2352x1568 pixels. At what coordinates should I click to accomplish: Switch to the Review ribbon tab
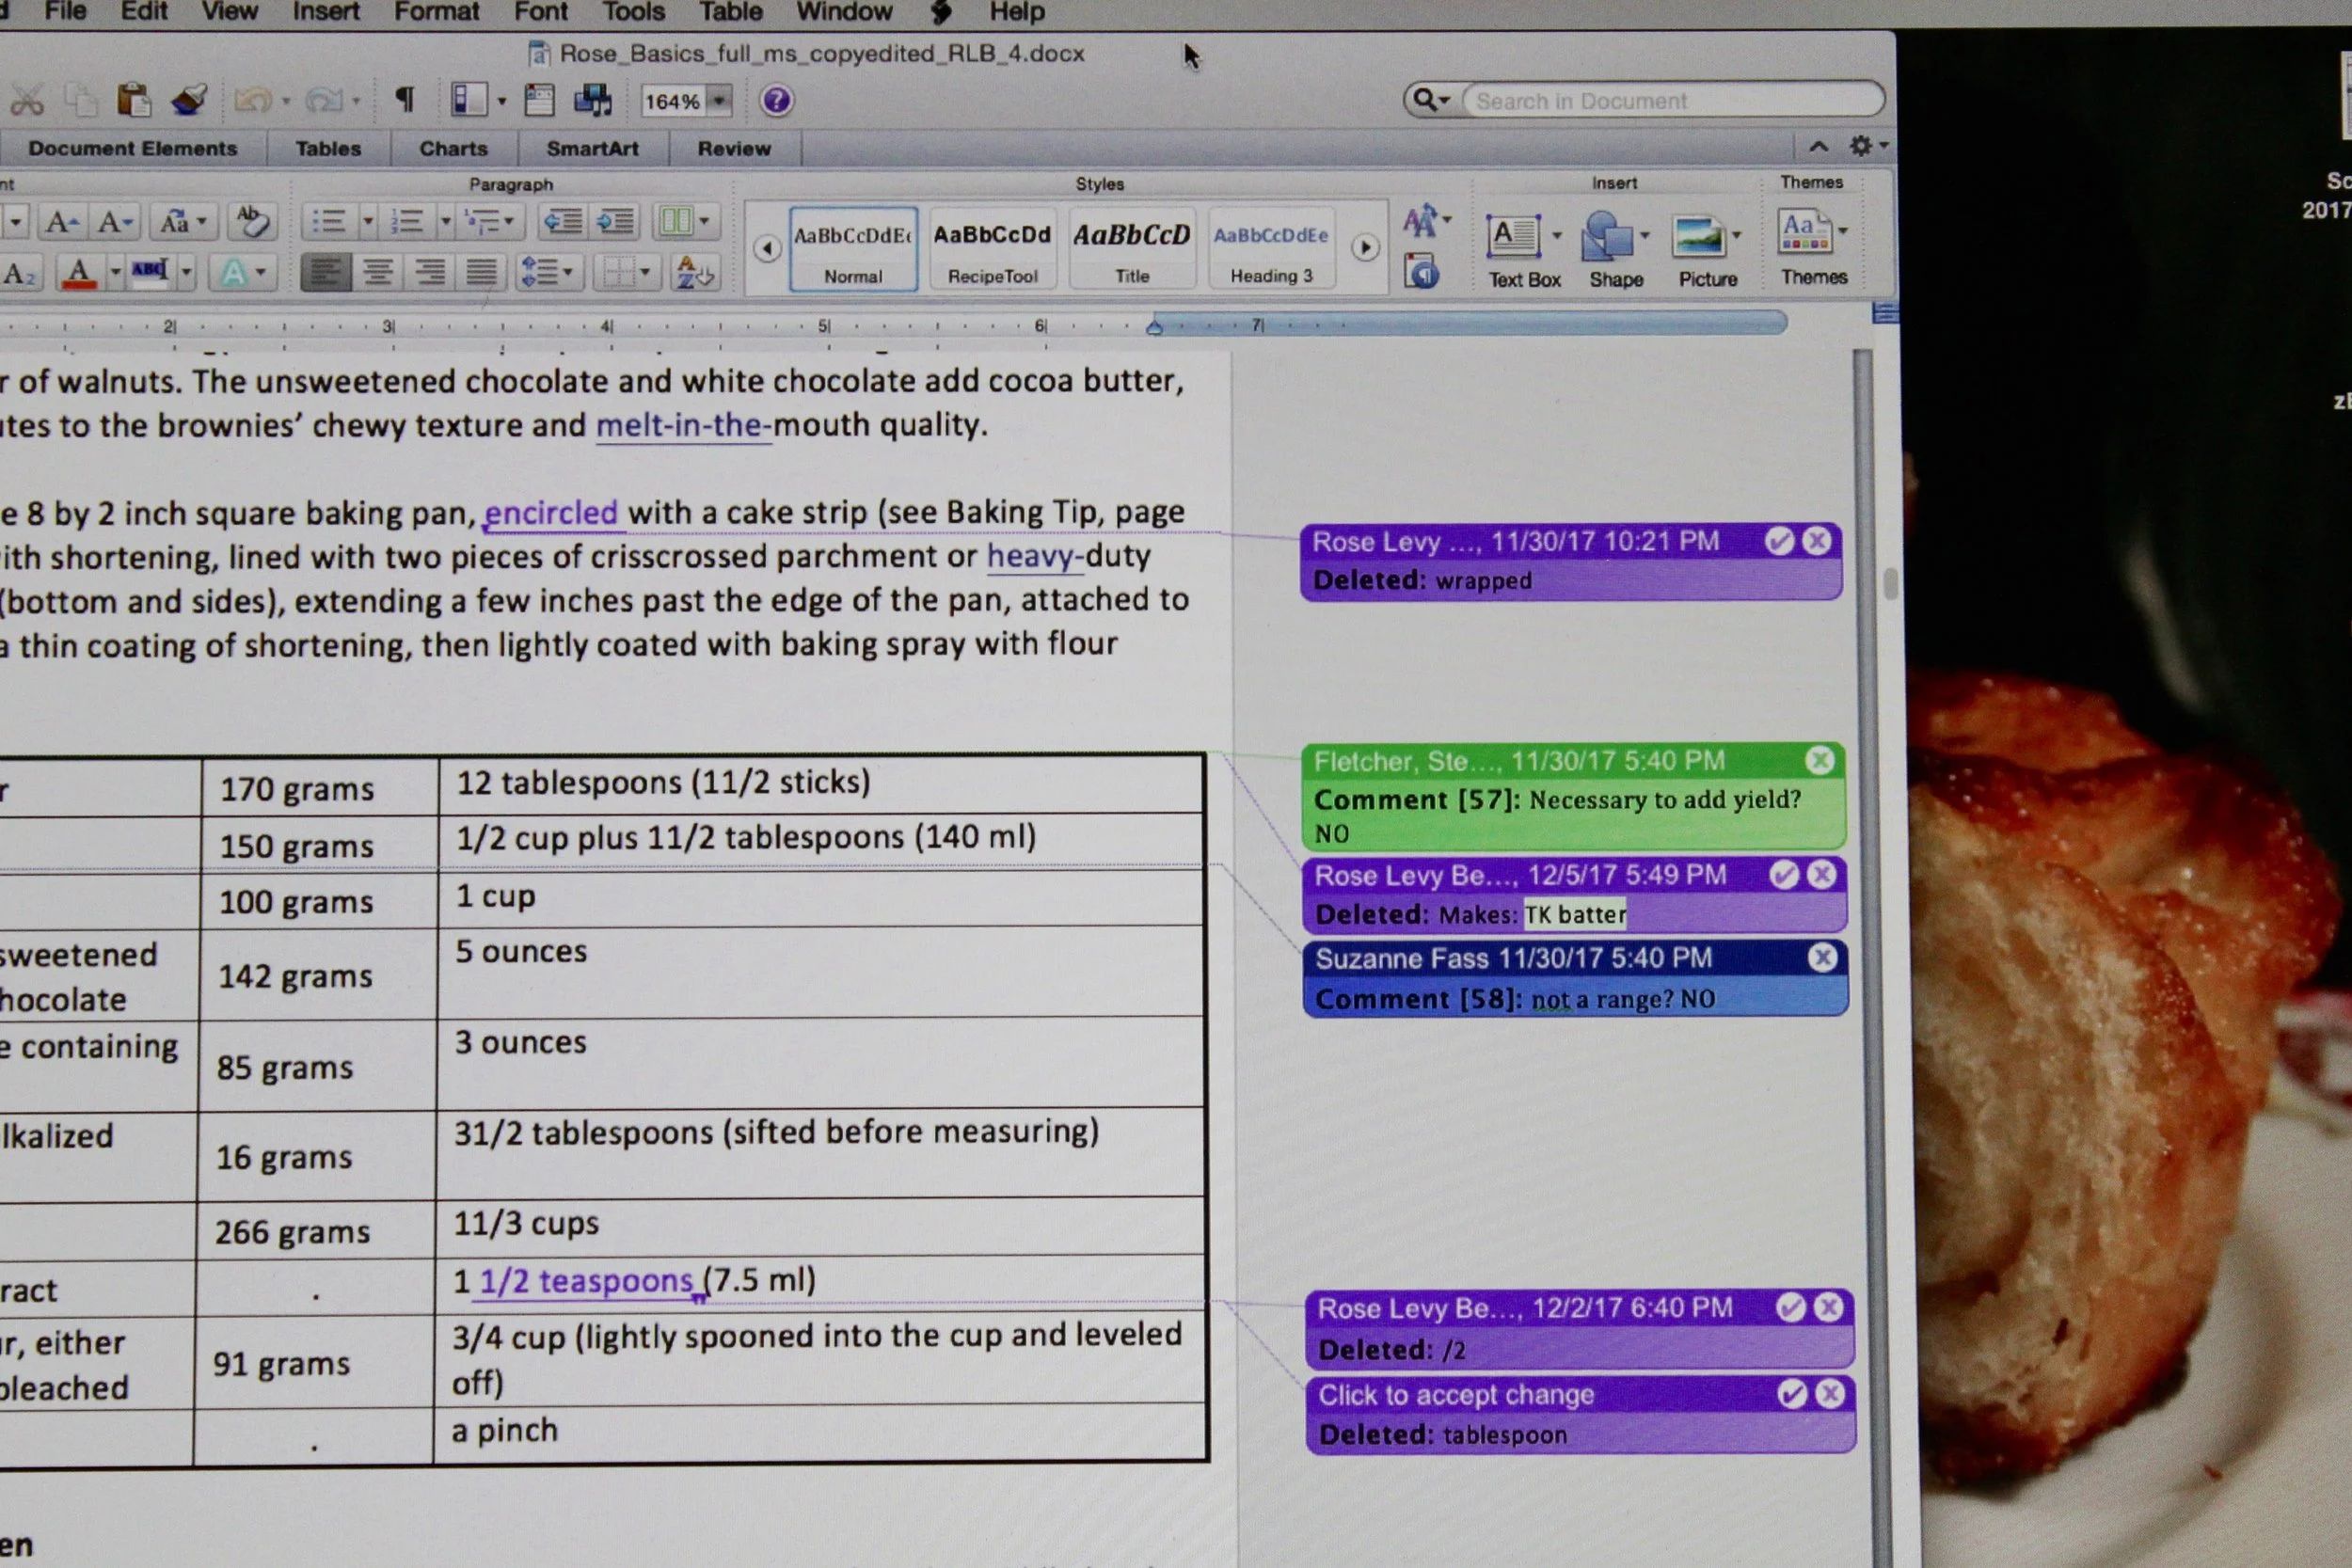[x=733, y=148]
